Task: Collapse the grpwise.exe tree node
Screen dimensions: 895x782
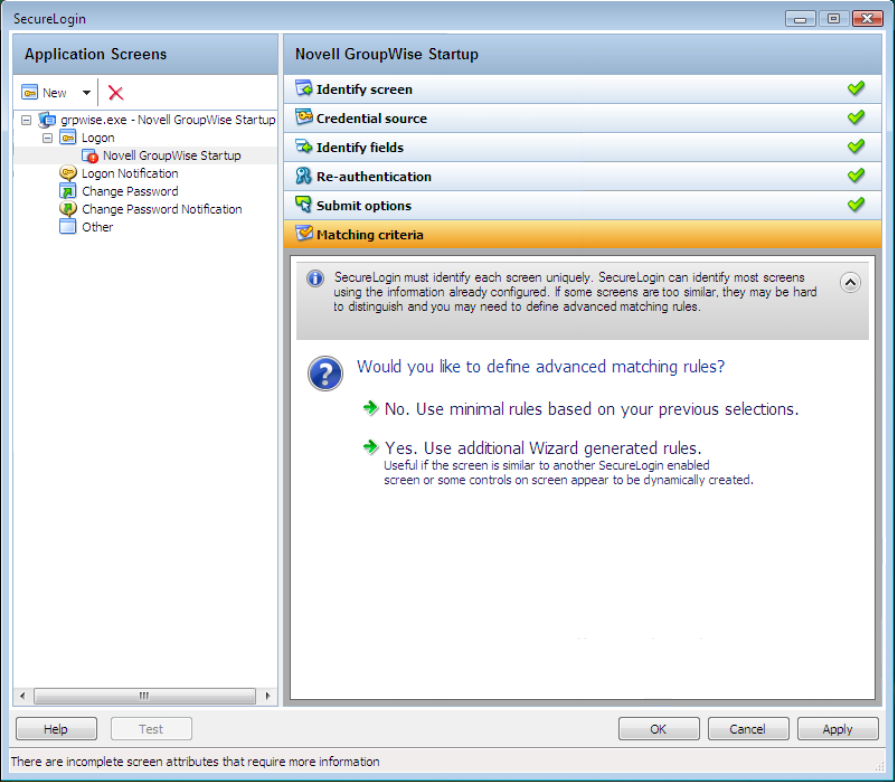Action: [x=26, y=120]
